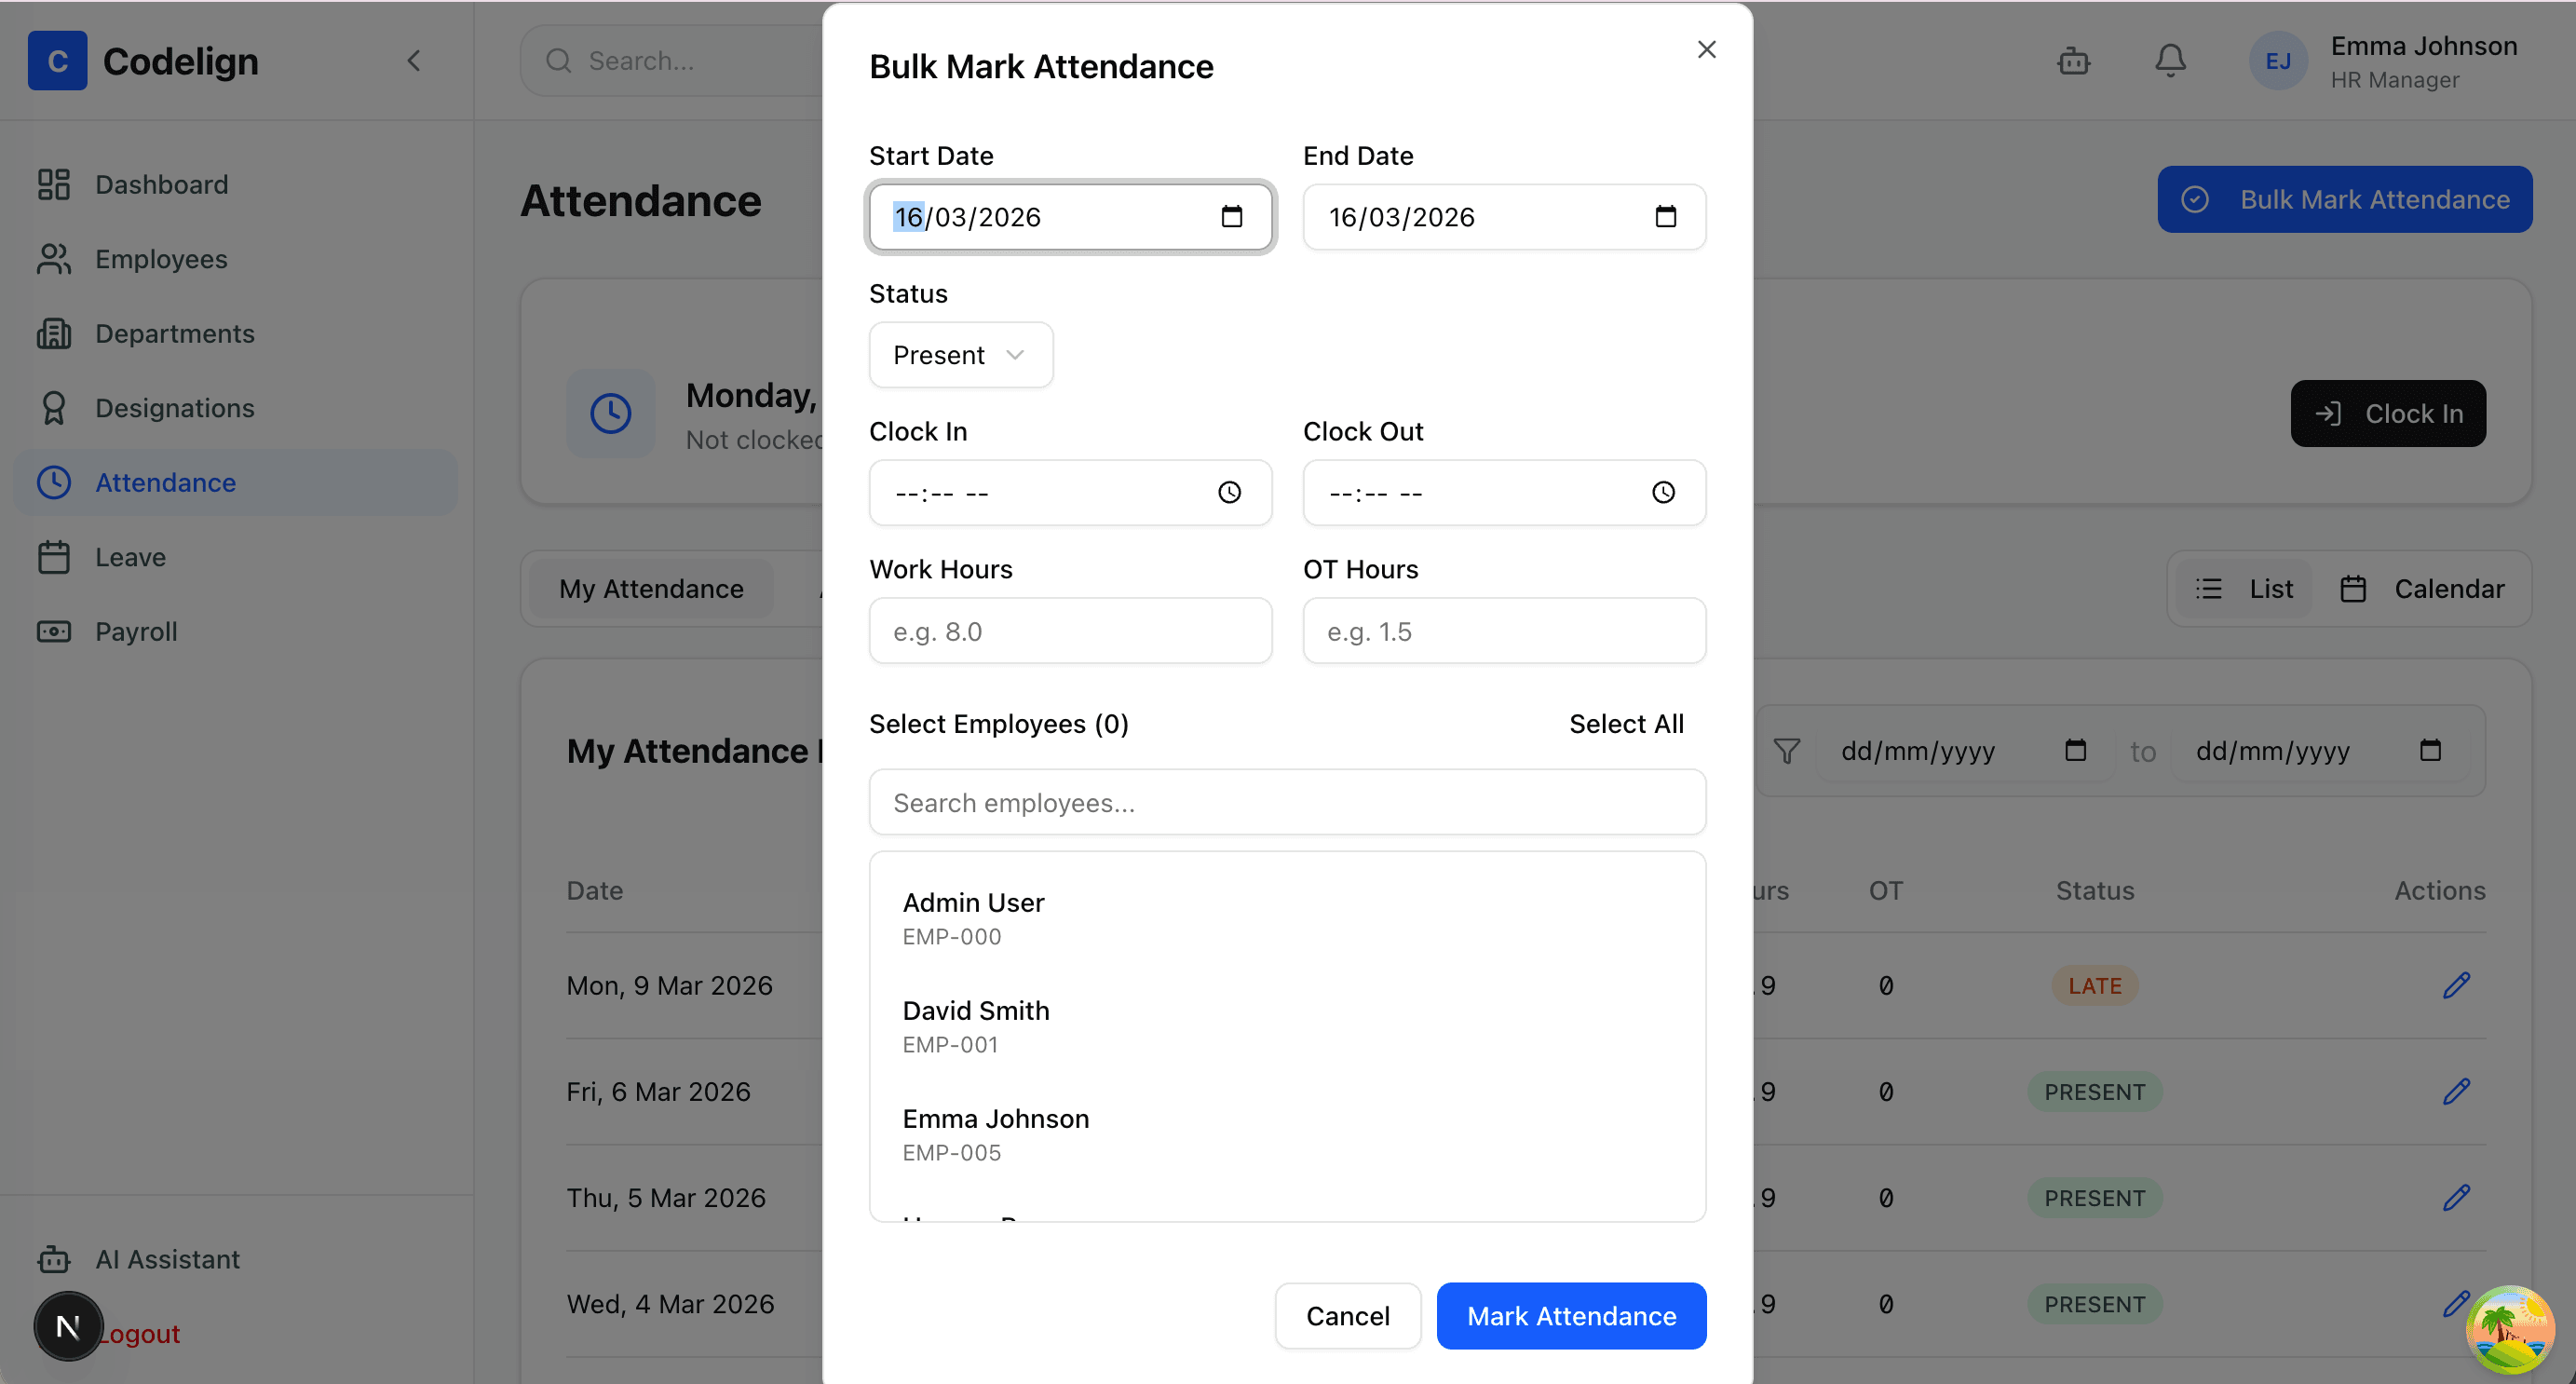Select All employees in the dialog
Viewport: 2576px width, 1384px height.
point(1626,723)
